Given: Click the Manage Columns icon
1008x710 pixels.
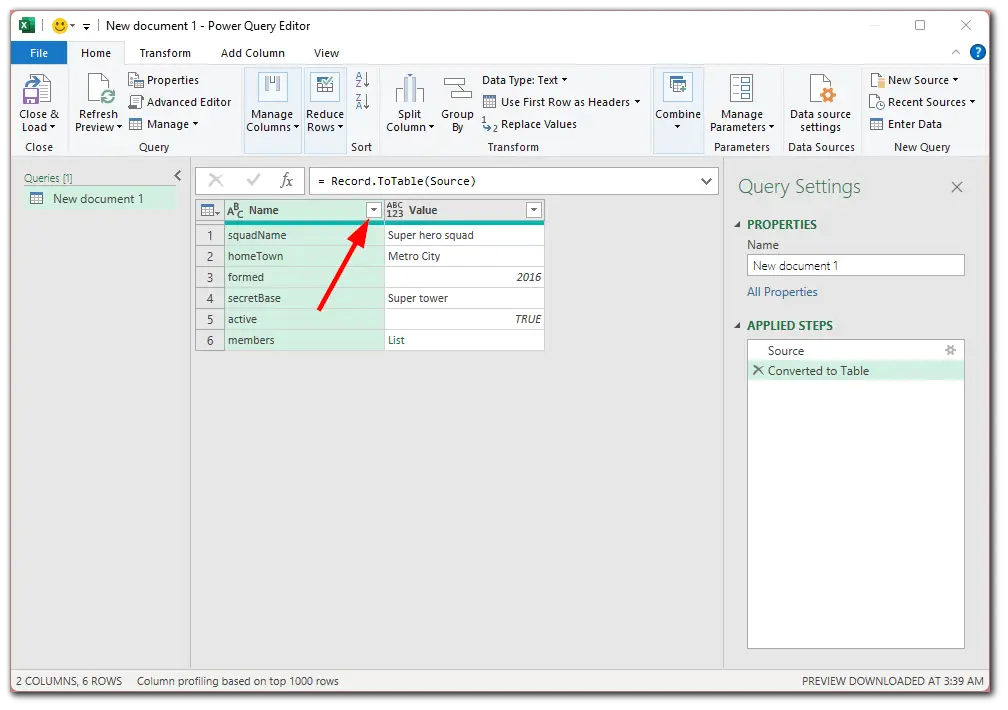Looking at the screenshot, I should click(272, 87).
